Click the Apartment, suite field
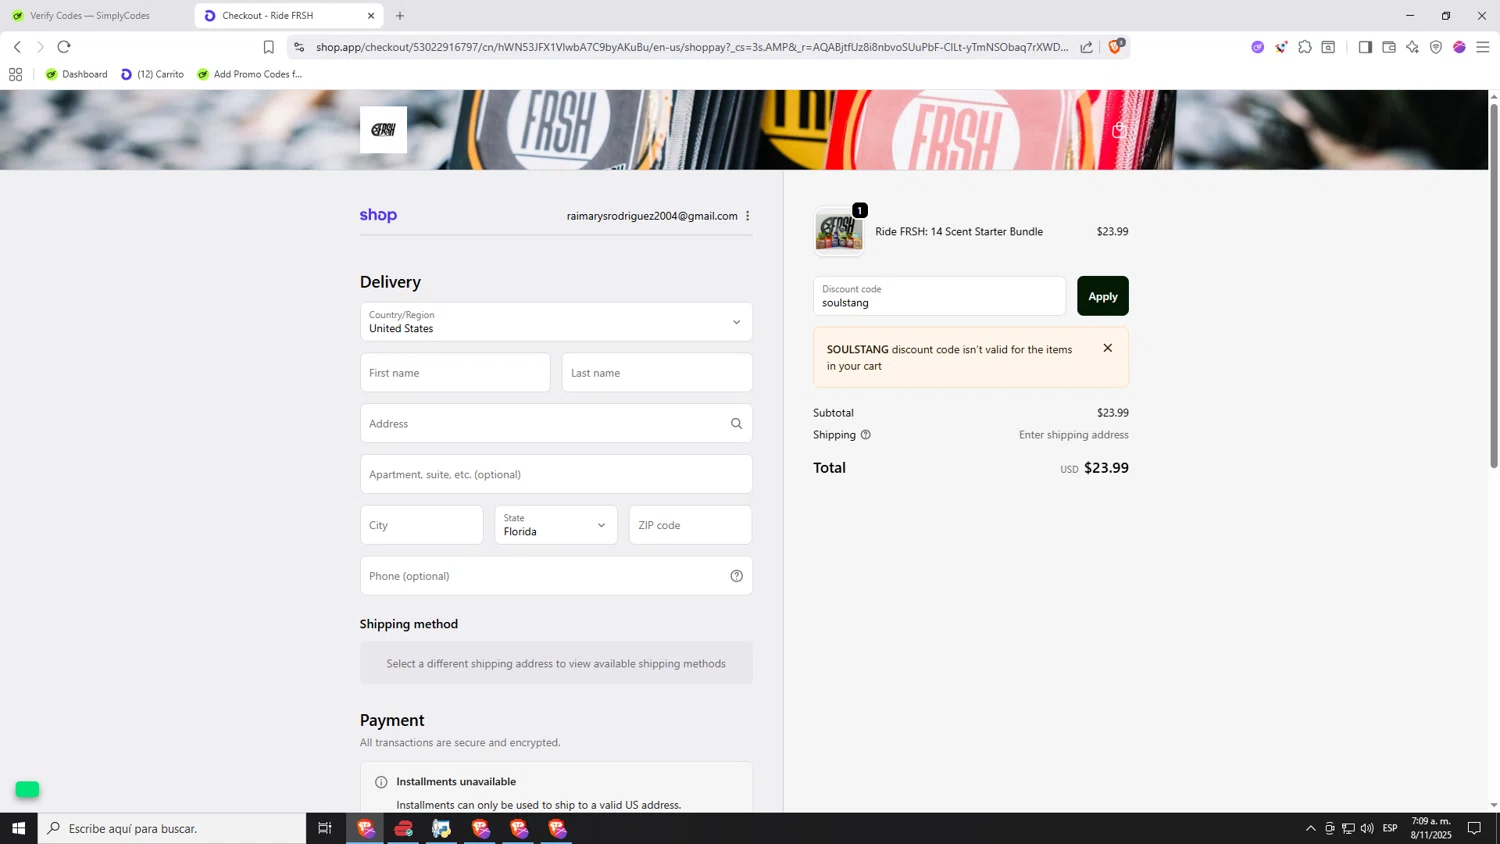 (556, 474)
